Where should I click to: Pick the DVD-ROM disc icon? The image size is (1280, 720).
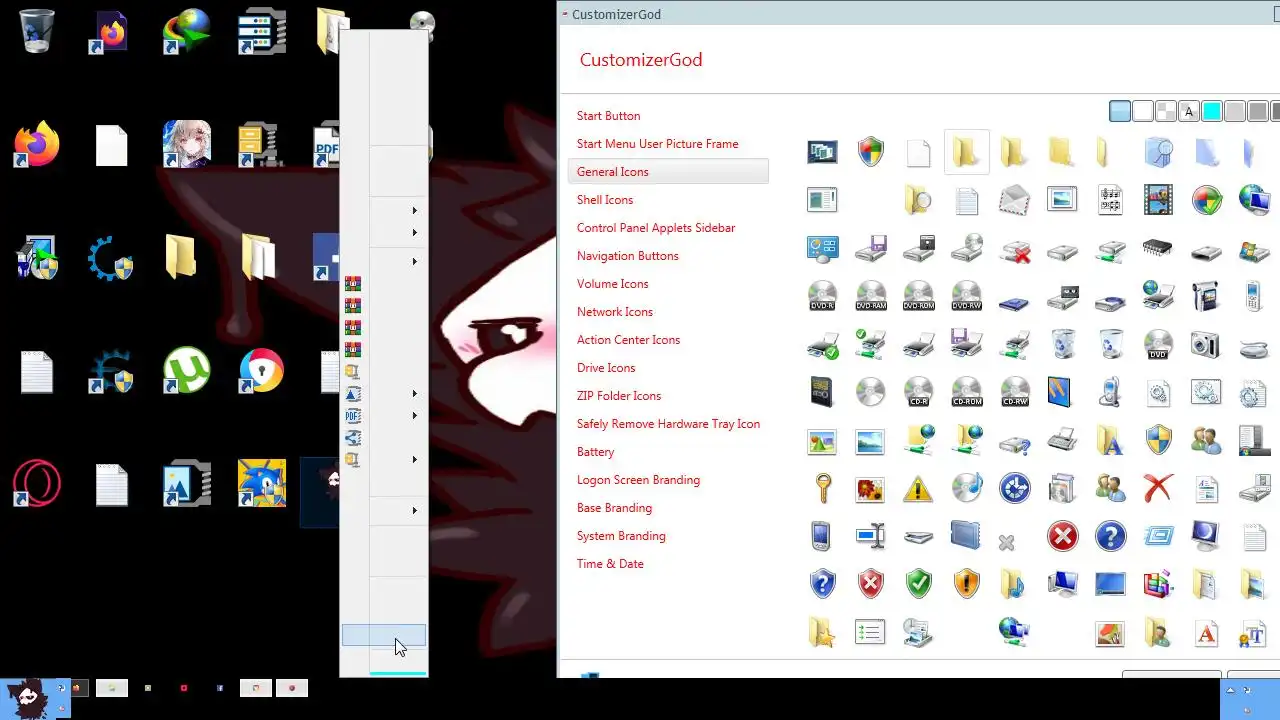pyautogui.click(x=918, y=296)
